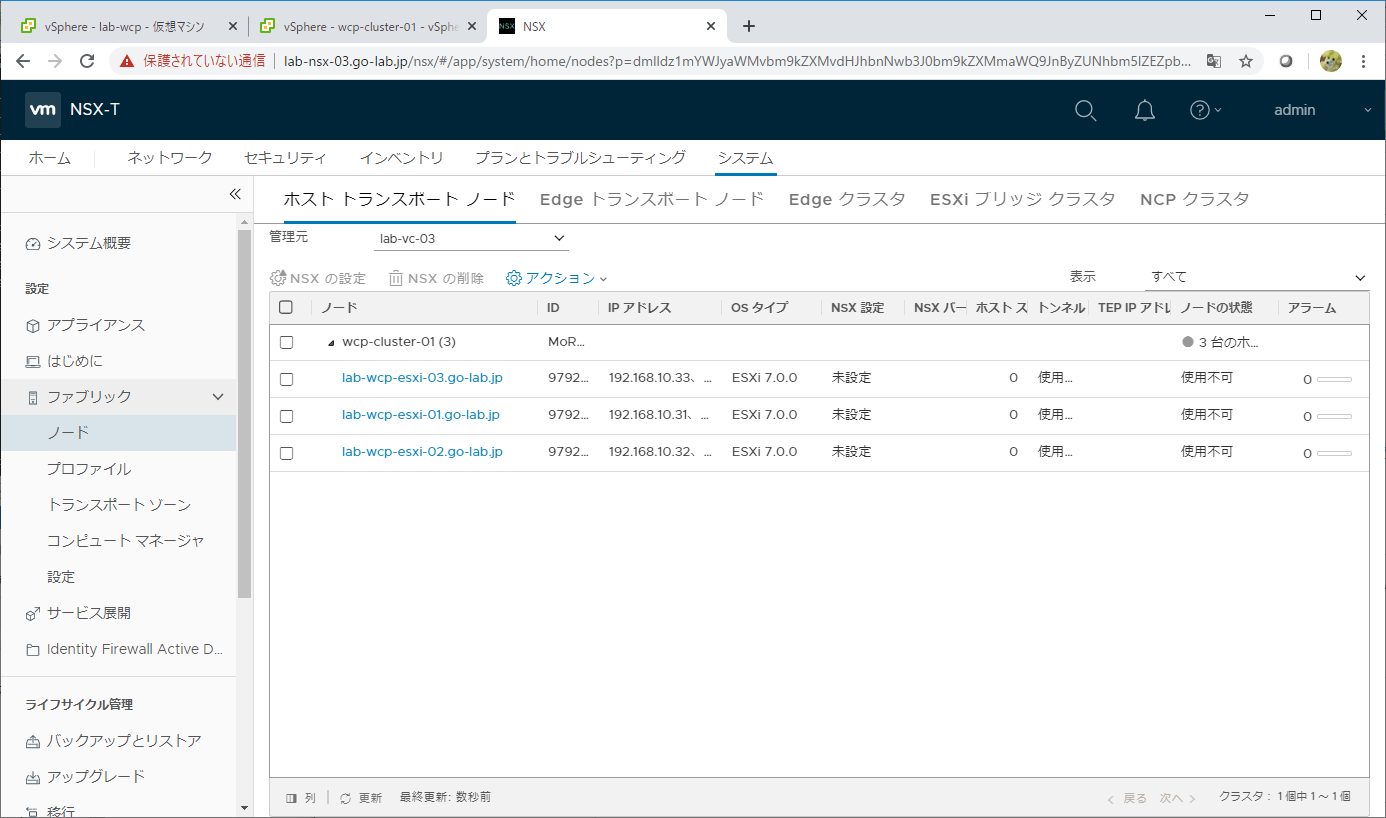Bookmark this page with the star icon

pyautogui.click(x=1246, y=61)
